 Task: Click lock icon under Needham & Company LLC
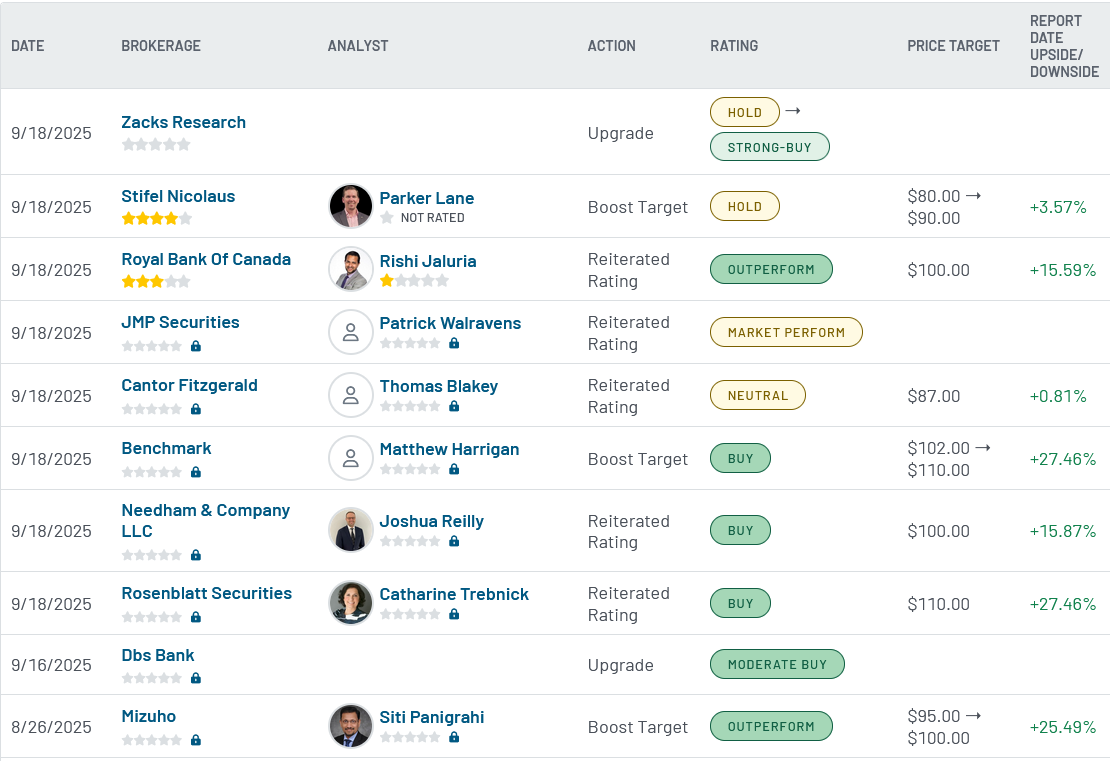[196, 555]
